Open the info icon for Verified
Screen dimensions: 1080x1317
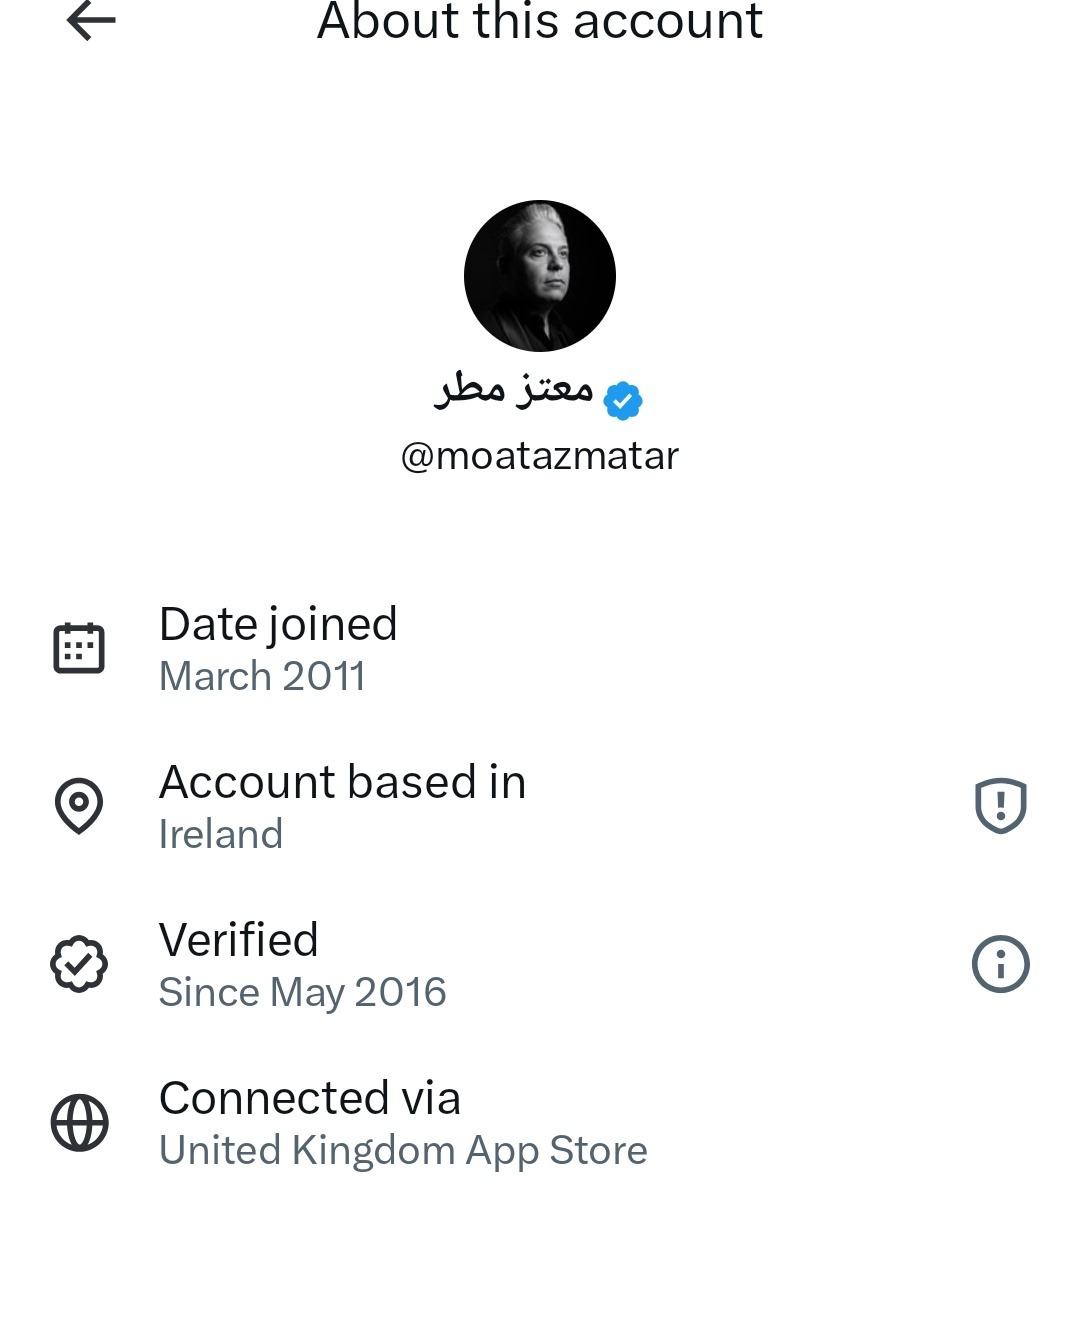pyautogui.click(x=1000, y=964)
